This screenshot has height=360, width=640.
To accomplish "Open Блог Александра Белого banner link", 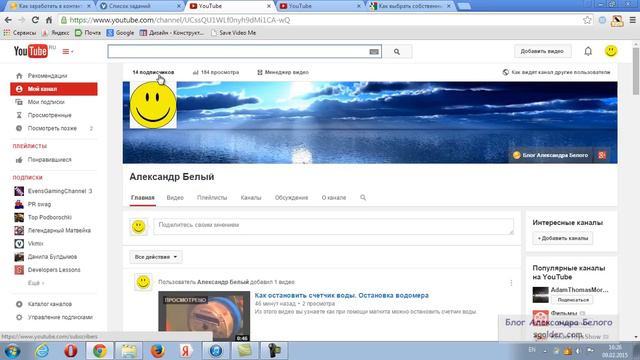I will 551,155.
